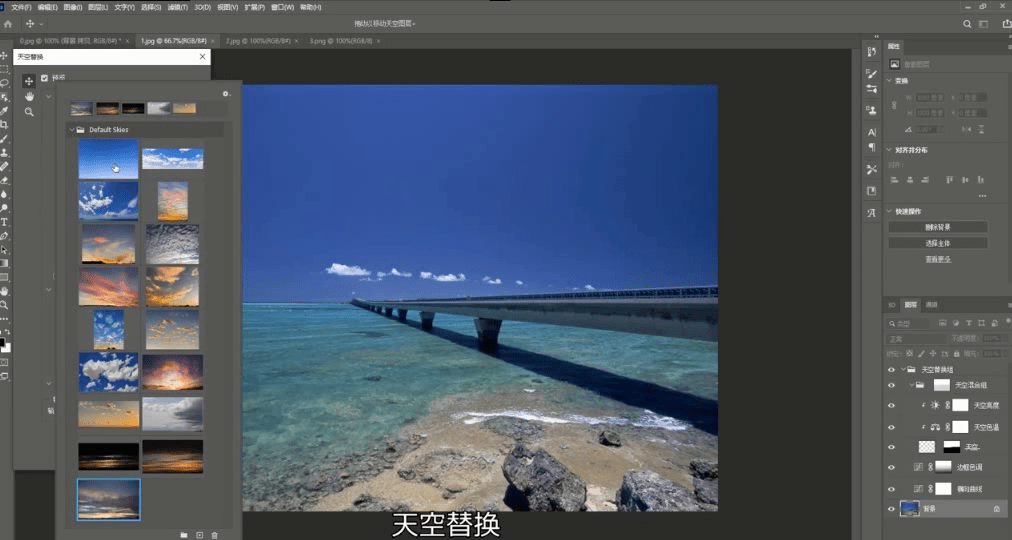Screen dimensions: 1012x540
Task: Hide the 背景 background layer
Action: point(891,509)
